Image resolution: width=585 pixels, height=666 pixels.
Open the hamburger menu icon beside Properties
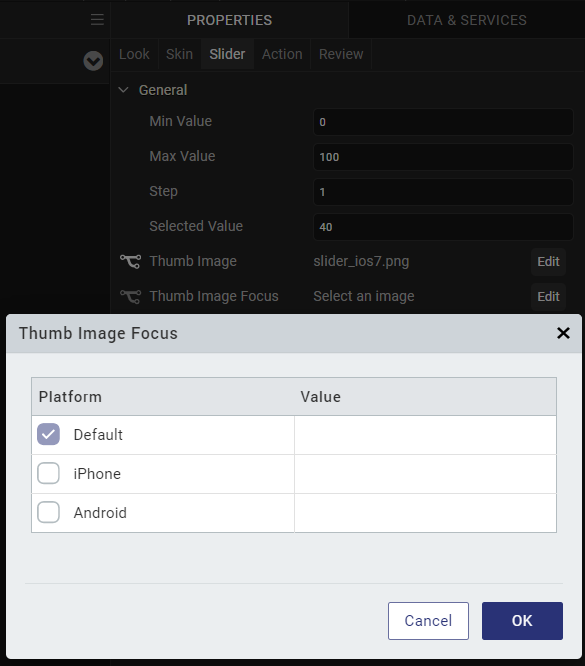97,20
